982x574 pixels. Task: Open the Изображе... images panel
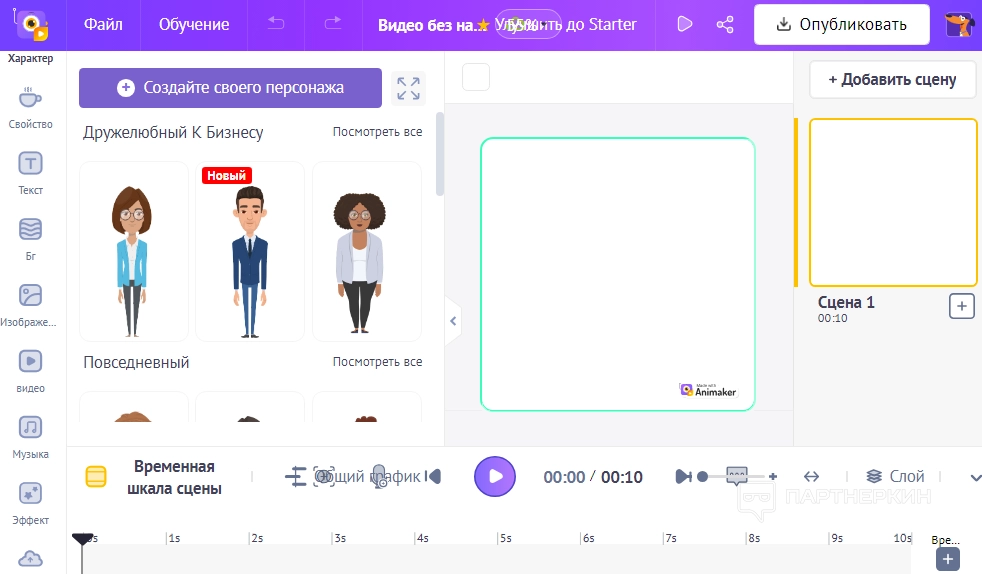(29, 305)
